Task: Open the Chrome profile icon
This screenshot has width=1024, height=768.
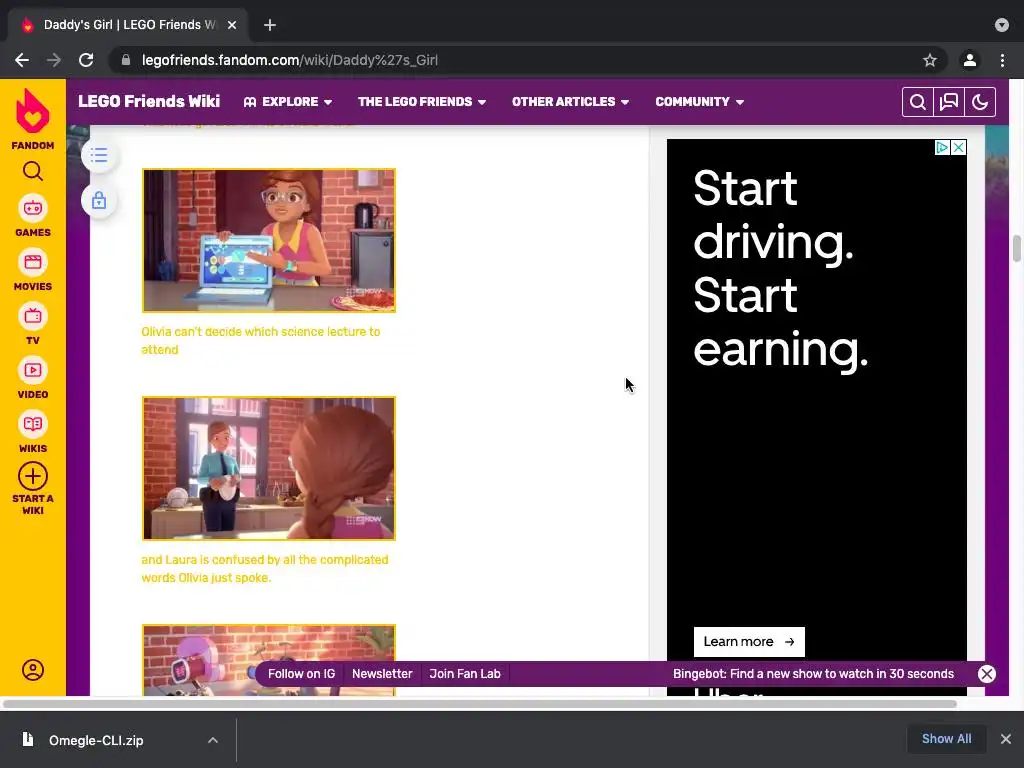Action: coord(970,60)
